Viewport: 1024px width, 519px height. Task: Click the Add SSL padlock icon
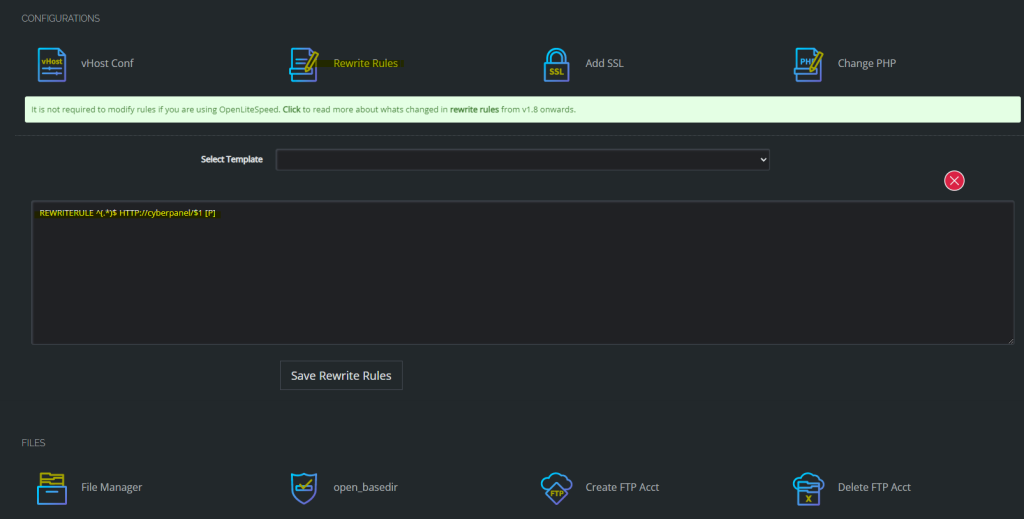pos(556,63)
